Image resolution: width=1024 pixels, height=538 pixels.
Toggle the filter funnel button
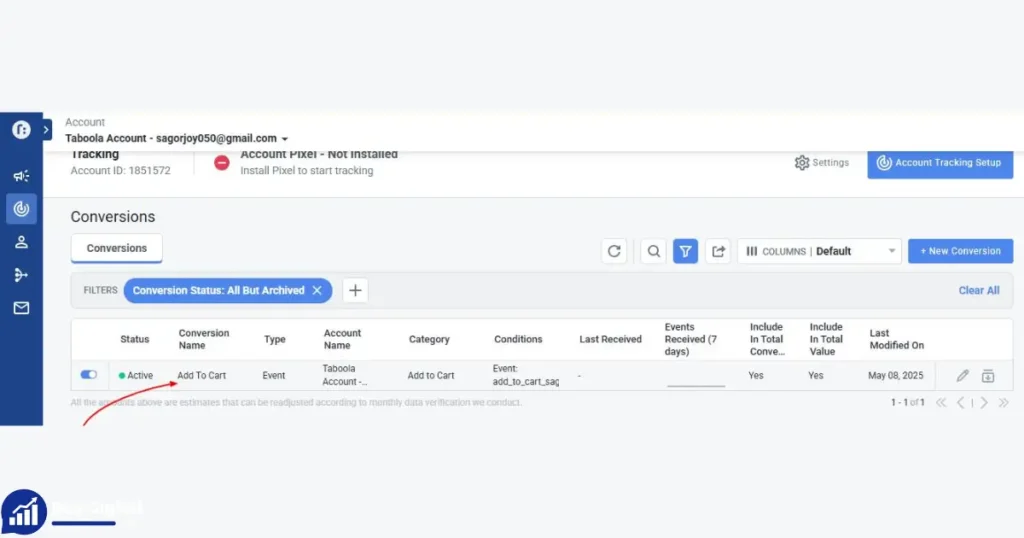[685, 251]
